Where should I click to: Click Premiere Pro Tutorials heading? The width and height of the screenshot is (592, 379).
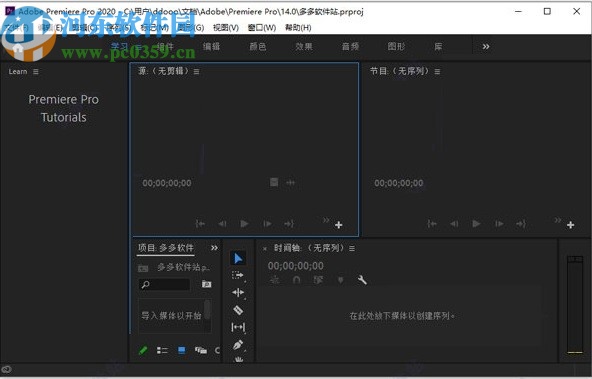pos(63,108)
